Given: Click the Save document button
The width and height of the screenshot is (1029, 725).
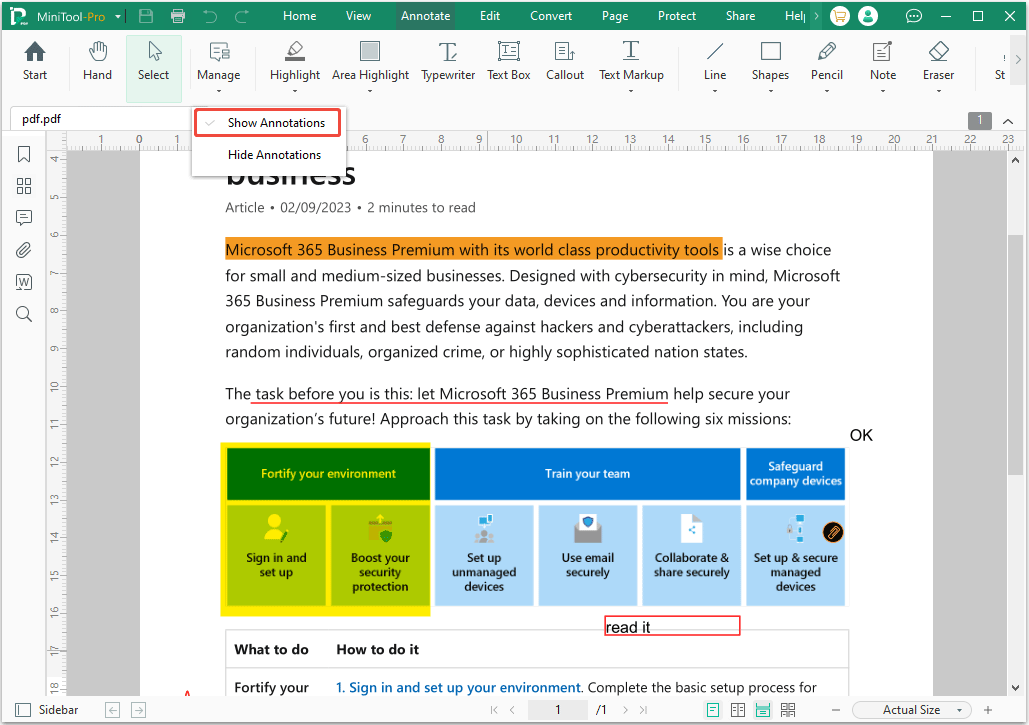Looking at the screenshot, I should pos(143,15).
